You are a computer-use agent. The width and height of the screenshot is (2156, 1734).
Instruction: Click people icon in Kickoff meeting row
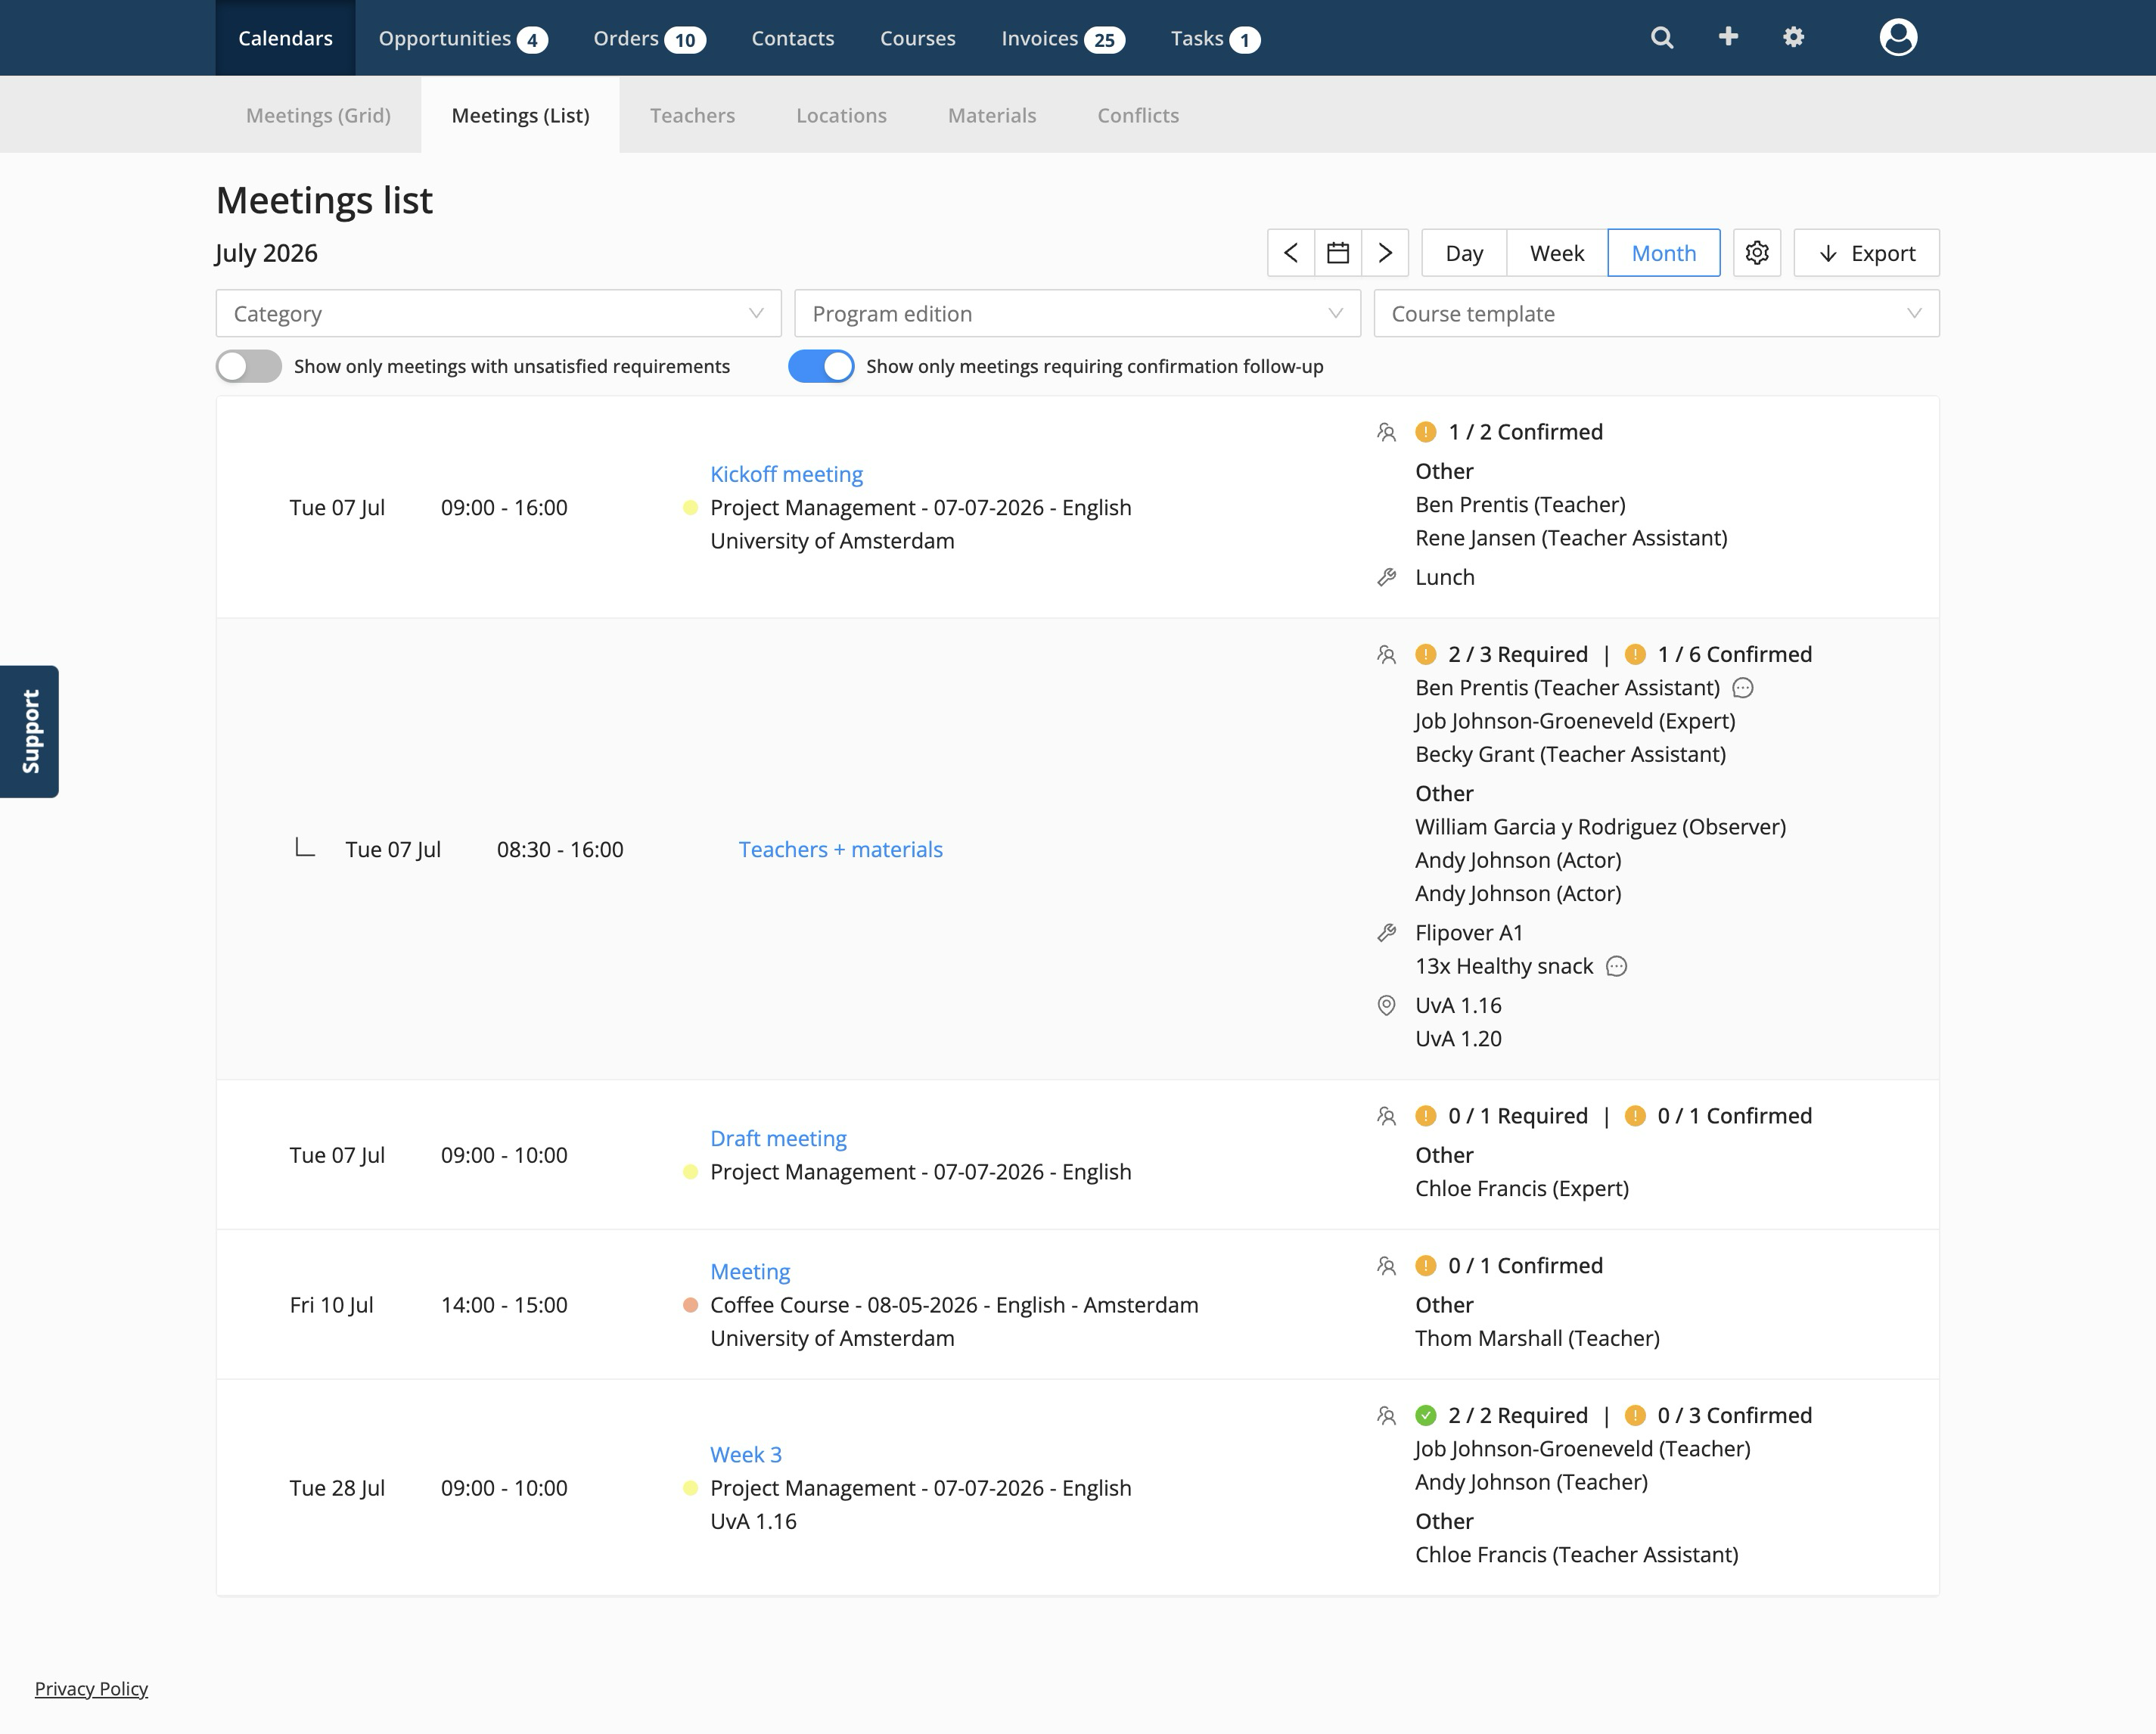(x=1386, y=432)
